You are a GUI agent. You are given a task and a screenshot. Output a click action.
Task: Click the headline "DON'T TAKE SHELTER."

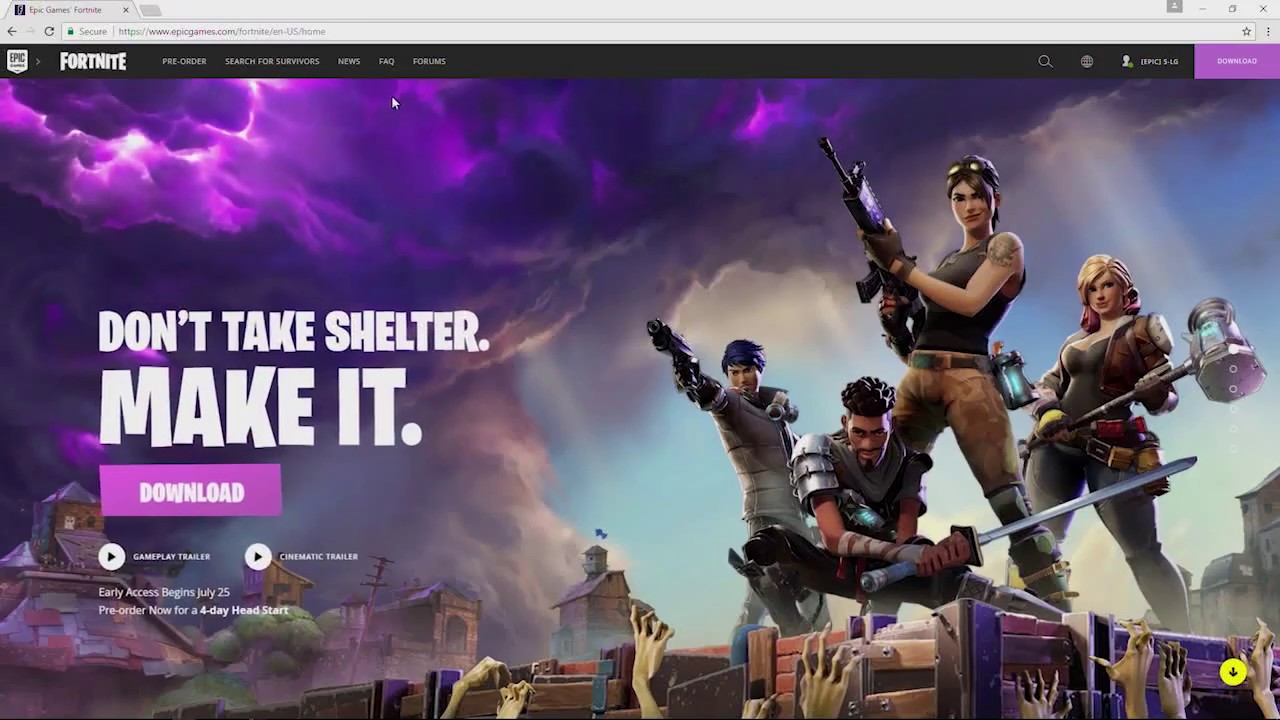(294, 331)
